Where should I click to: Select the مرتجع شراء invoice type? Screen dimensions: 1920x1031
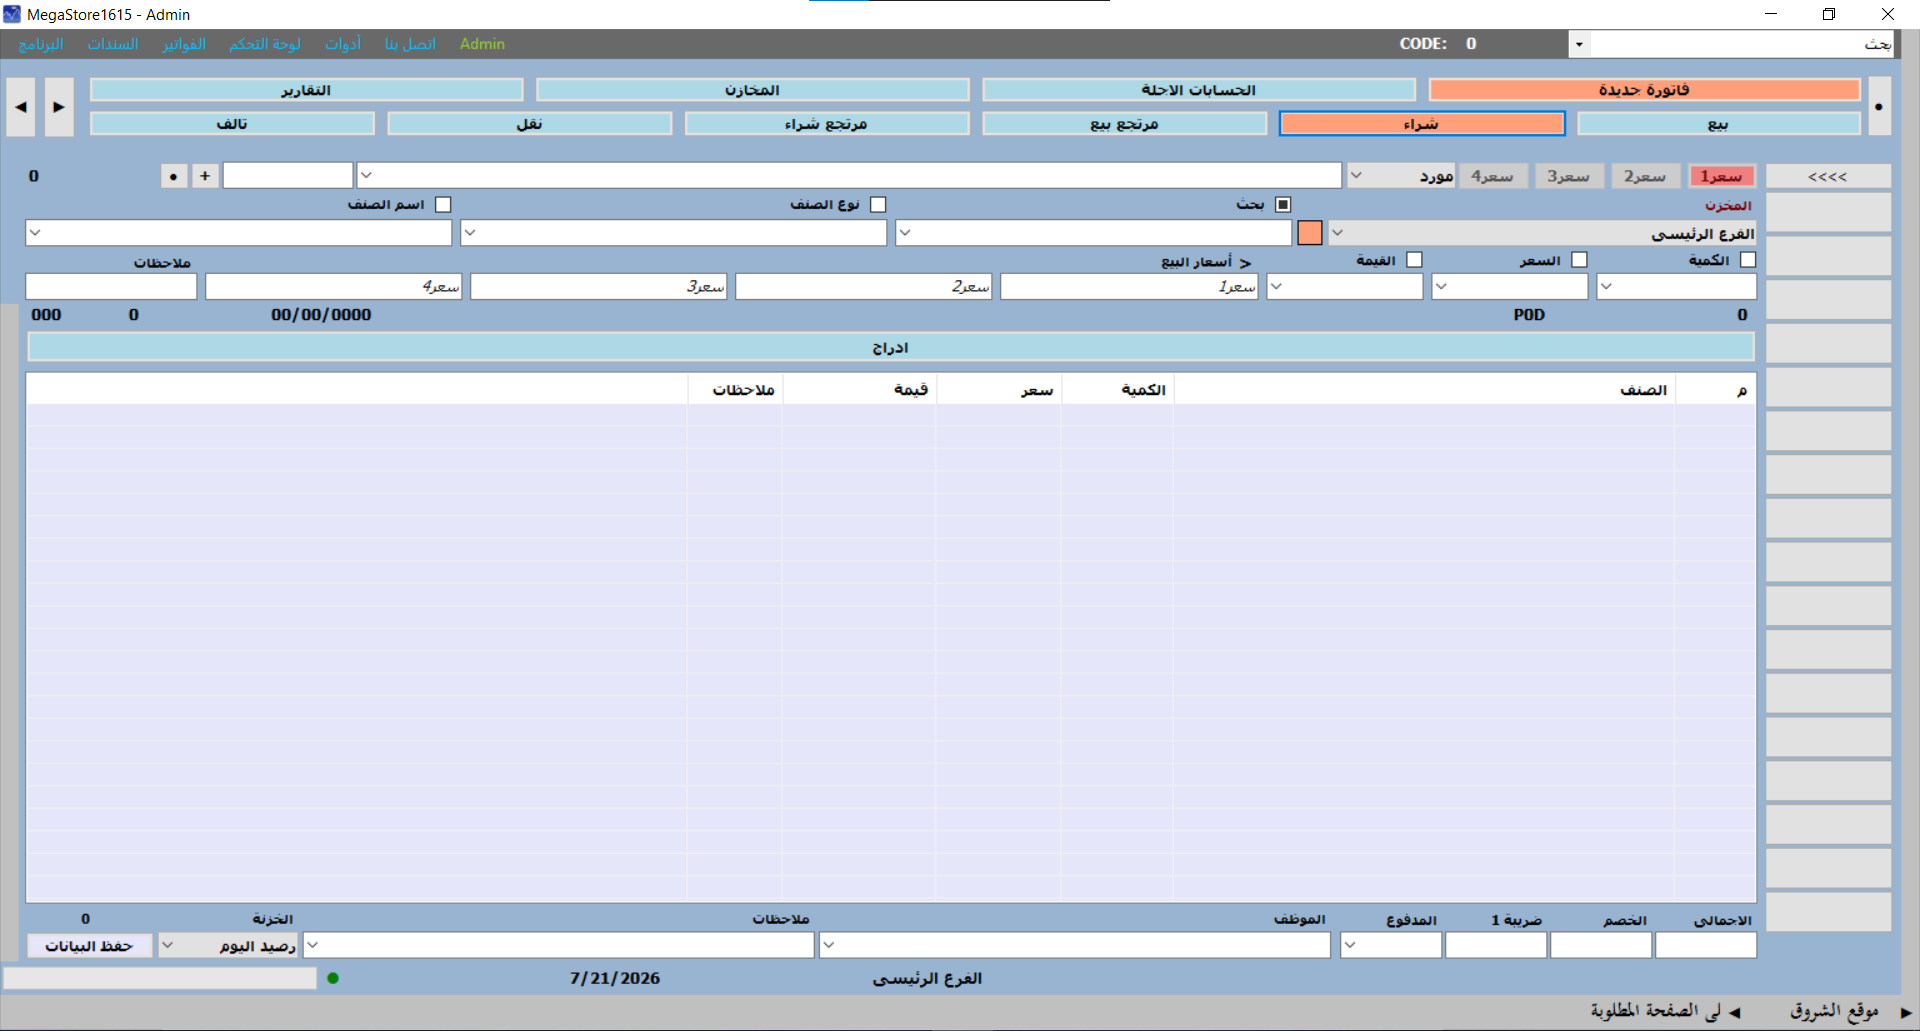click(826, 123)
